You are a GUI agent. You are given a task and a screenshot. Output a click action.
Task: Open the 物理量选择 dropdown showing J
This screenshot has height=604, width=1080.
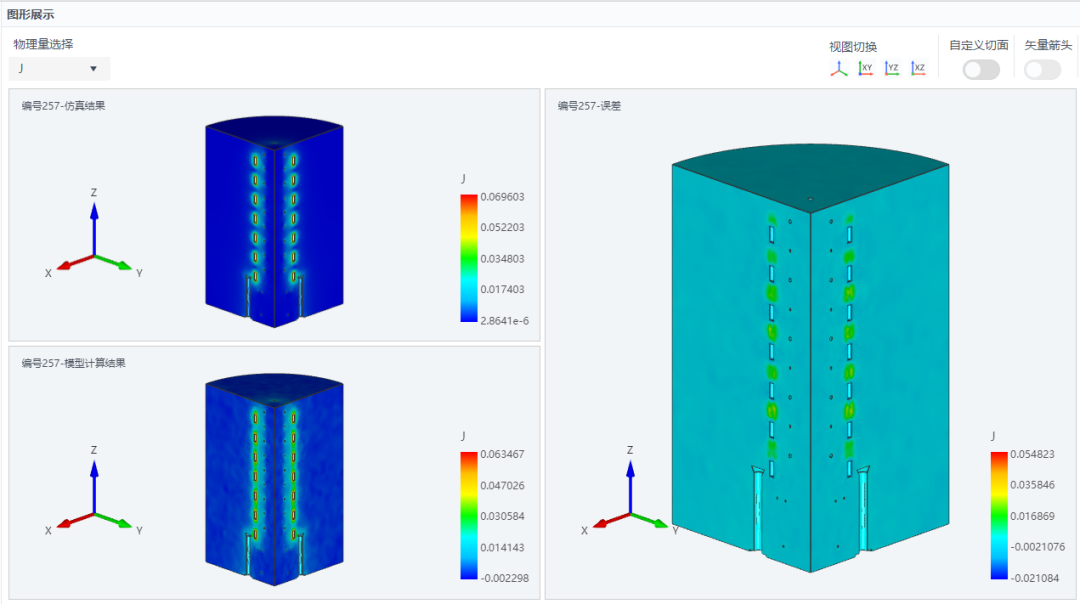click(59, 68)
